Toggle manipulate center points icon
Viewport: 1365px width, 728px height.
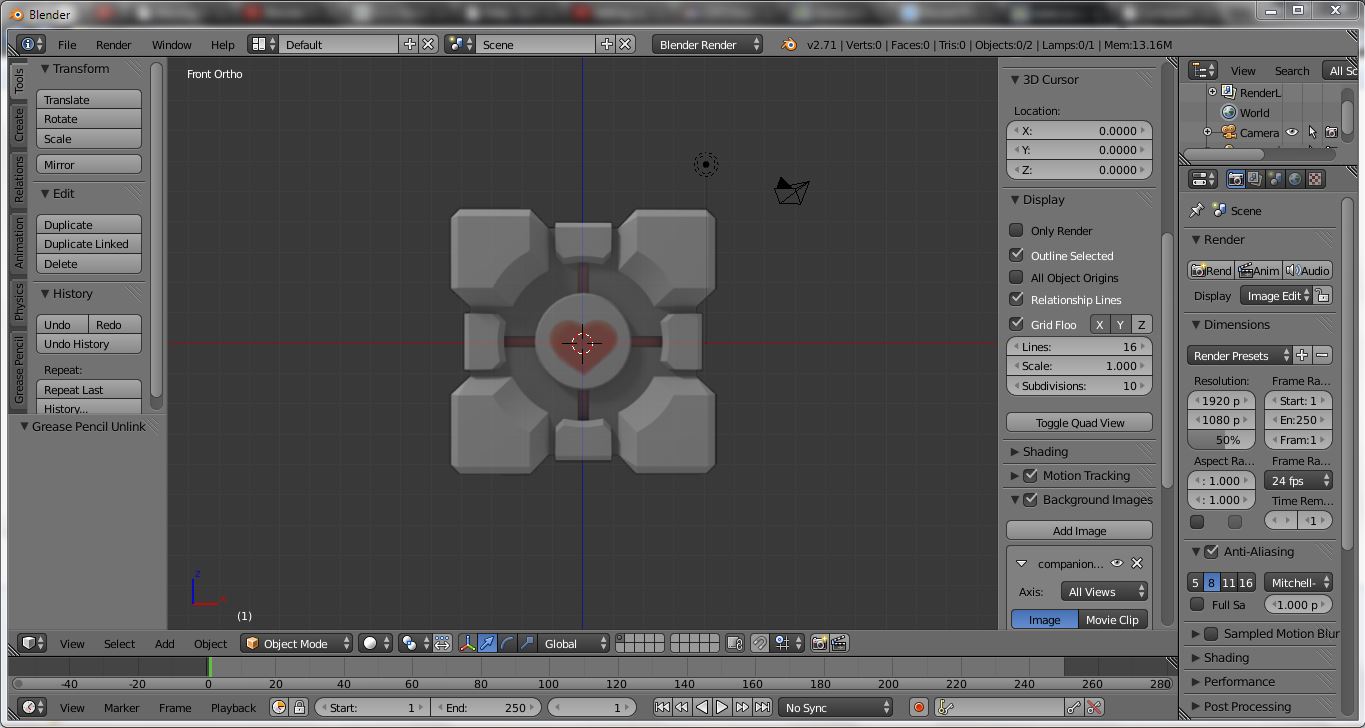click(441, 643)
